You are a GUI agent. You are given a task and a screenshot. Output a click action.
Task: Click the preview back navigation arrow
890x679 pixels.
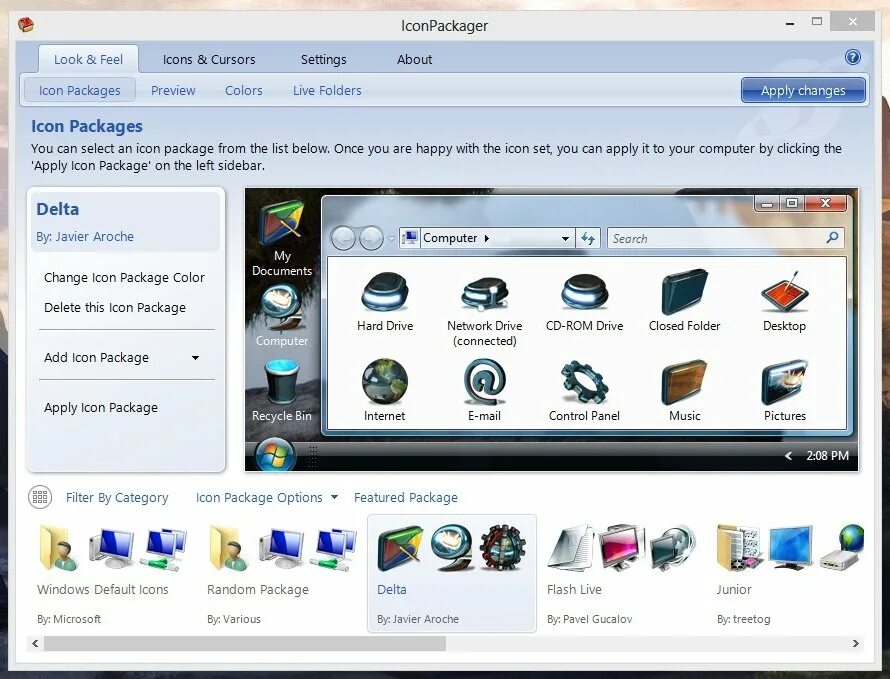point(343,238)
